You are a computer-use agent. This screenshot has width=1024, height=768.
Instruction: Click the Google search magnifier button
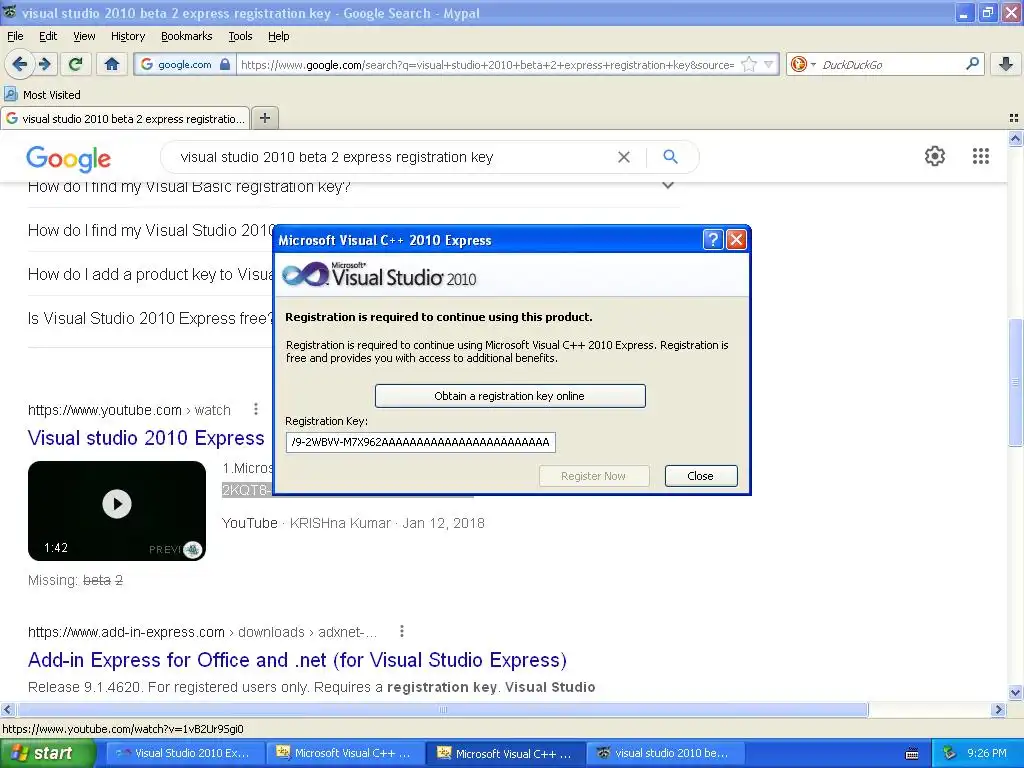(670, 157)
